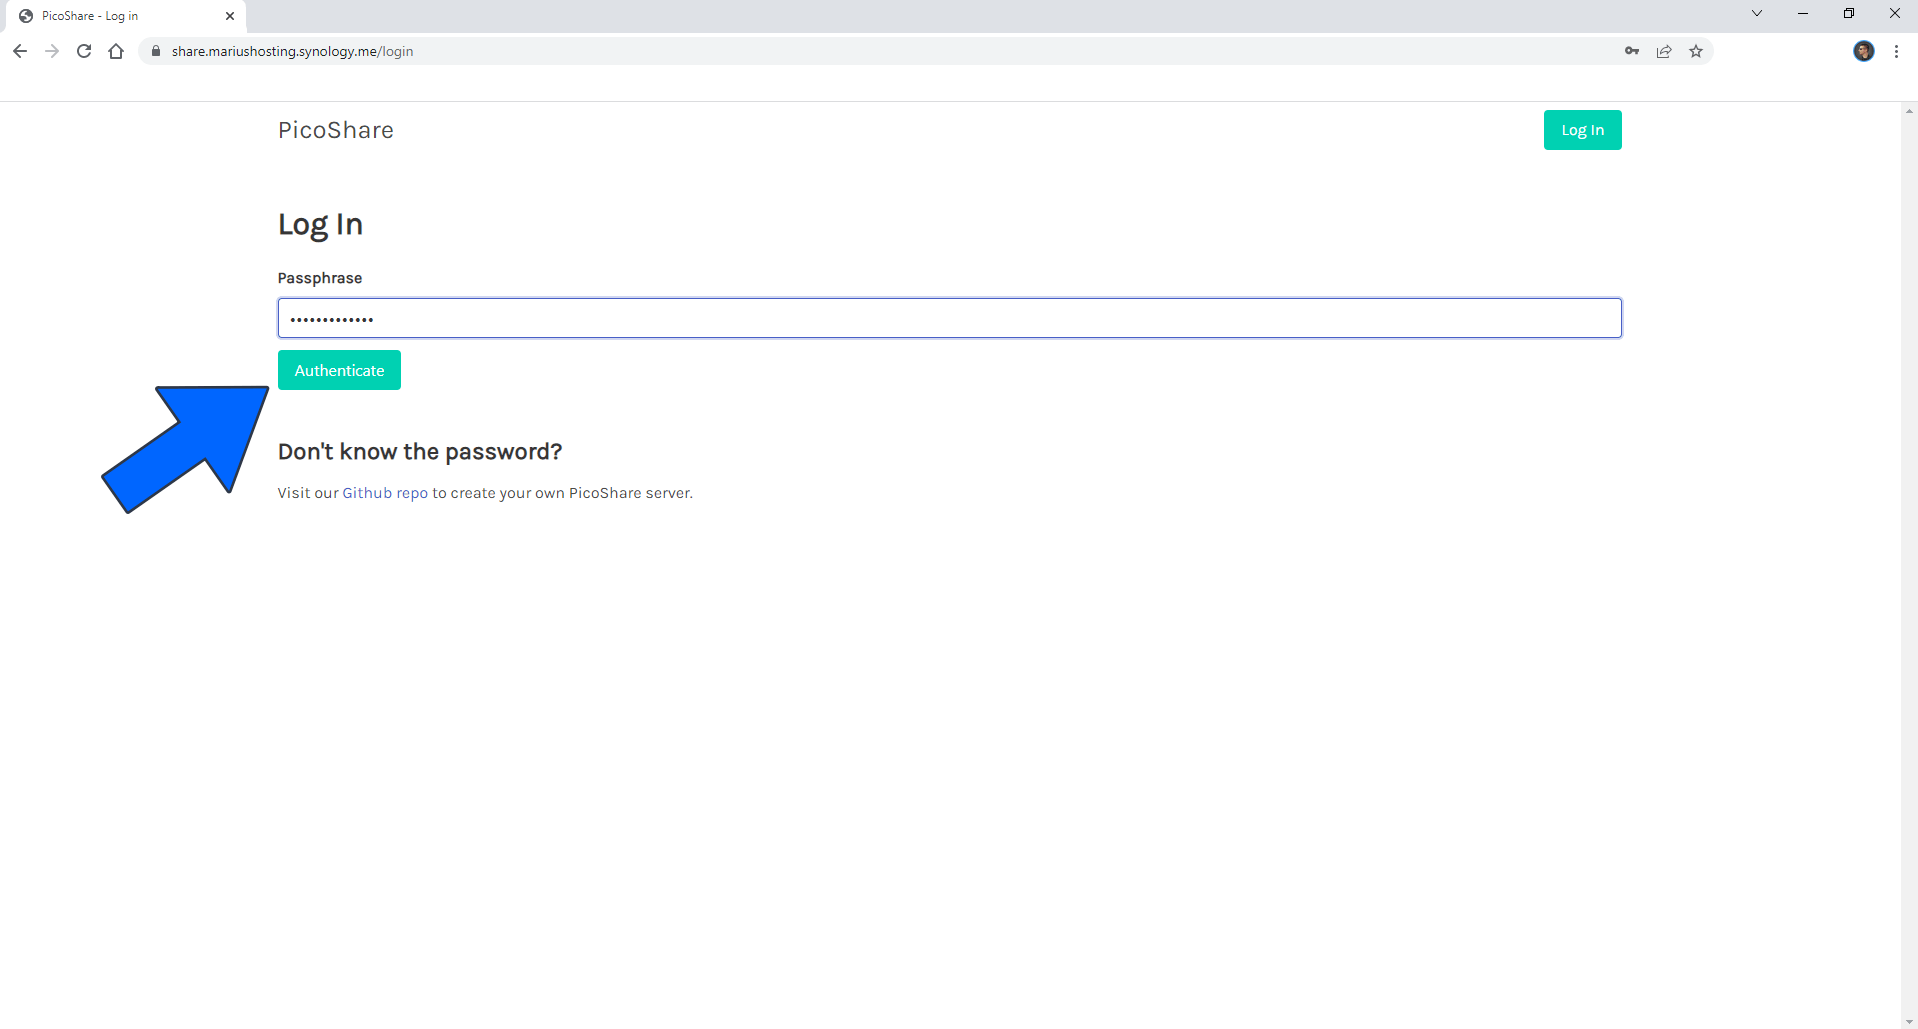This screenshot has height=1029, width=1918.
Task: Click the Log In button in header
Action: 1582,130
